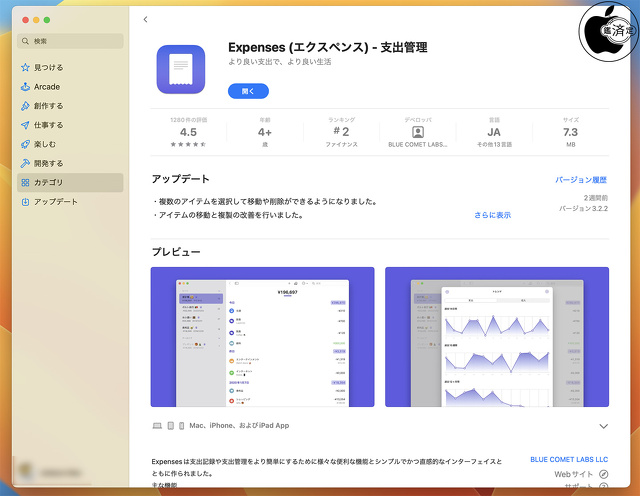The height and width of the screenshot is (496, 640).
Task: Click the paper plane icon beside 仕事する
Action: click(25, 125)
